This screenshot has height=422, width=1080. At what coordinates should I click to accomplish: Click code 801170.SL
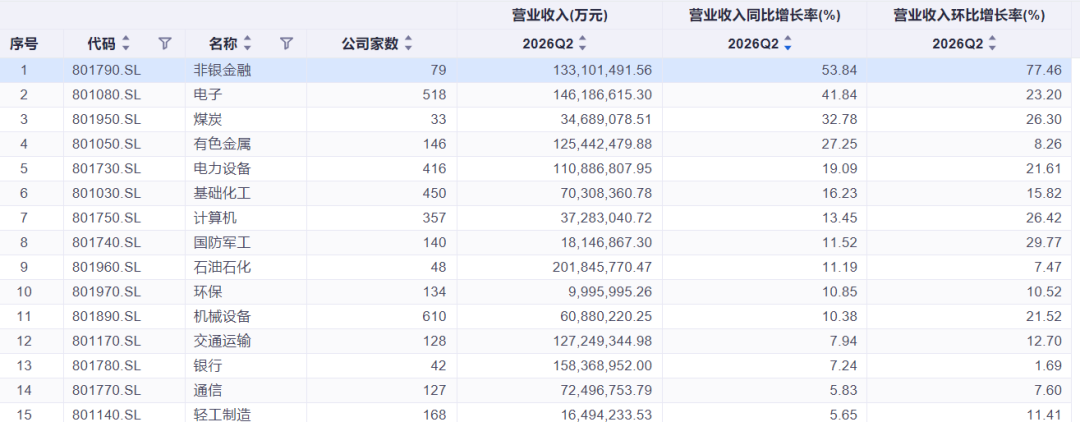point(106,341)
